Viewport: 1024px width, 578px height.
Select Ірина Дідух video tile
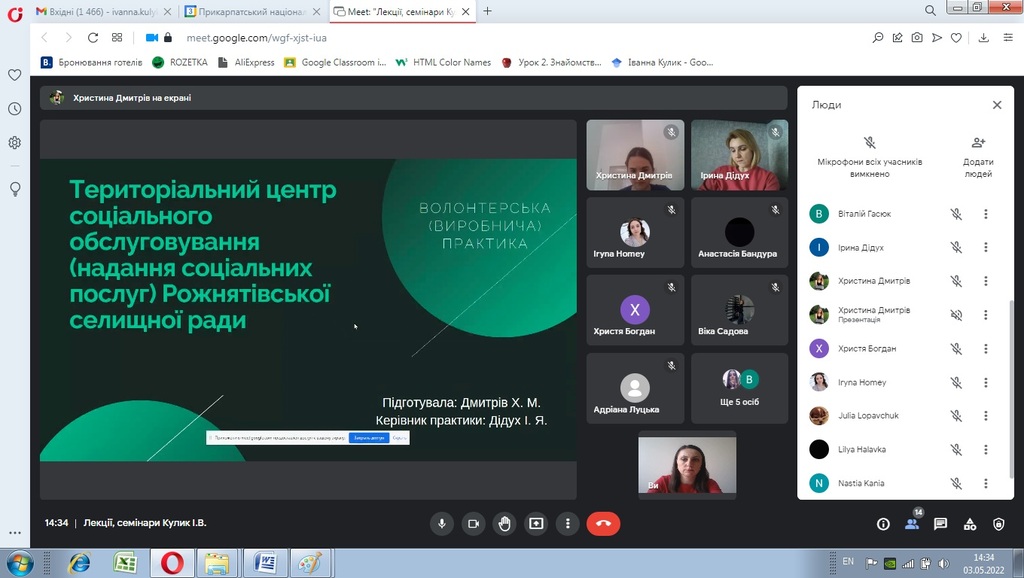[739, 155]
